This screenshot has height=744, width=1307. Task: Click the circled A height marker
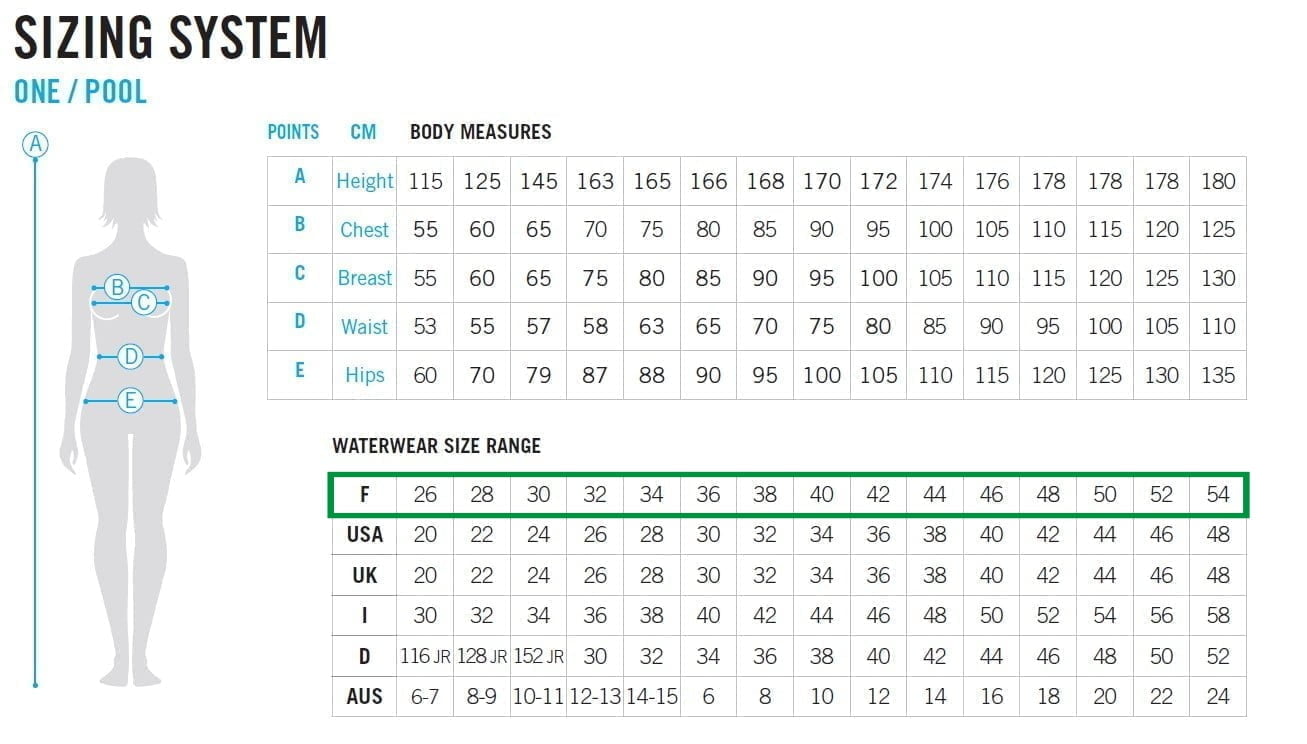click(35, 144)
